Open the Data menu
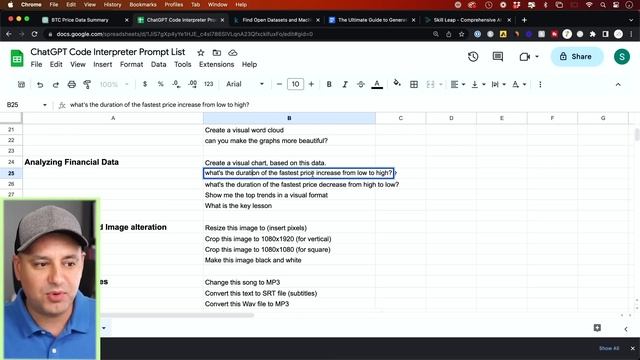Image resolution: width=640 pixels, height=360 pixels. (x=158, y=64)
